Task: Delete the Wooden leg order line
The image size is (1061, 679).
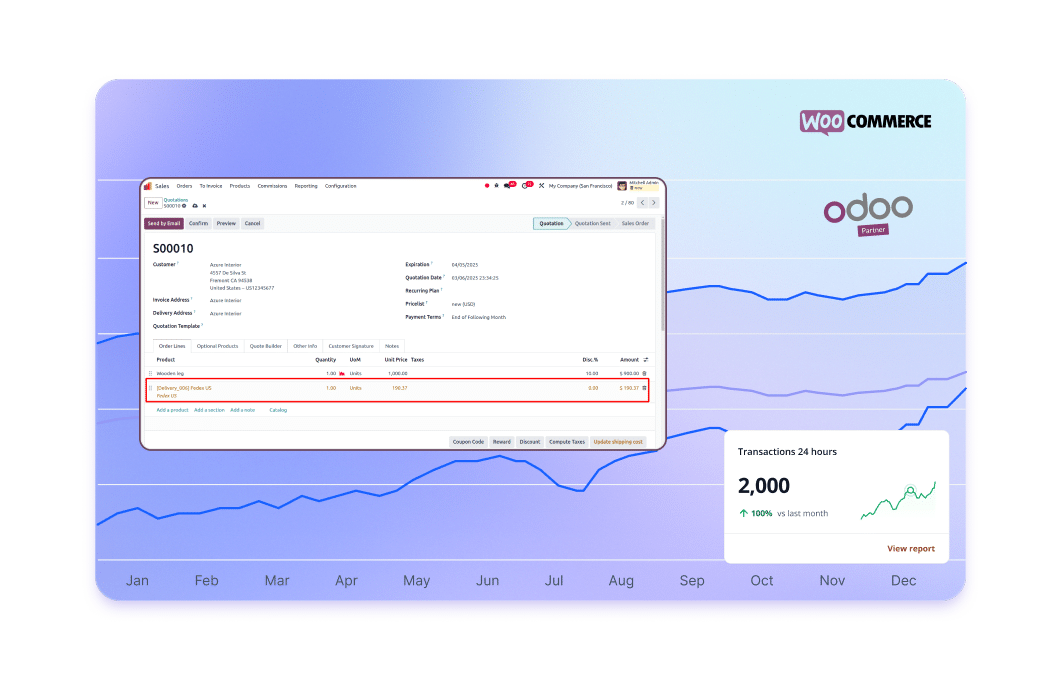Action: (644, 374)
